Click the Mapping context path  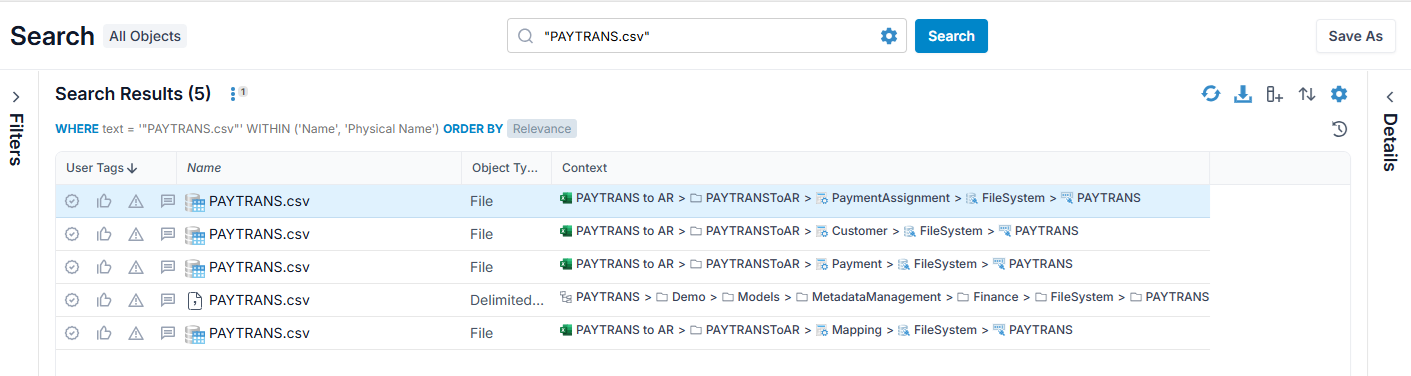coord(816,330)
